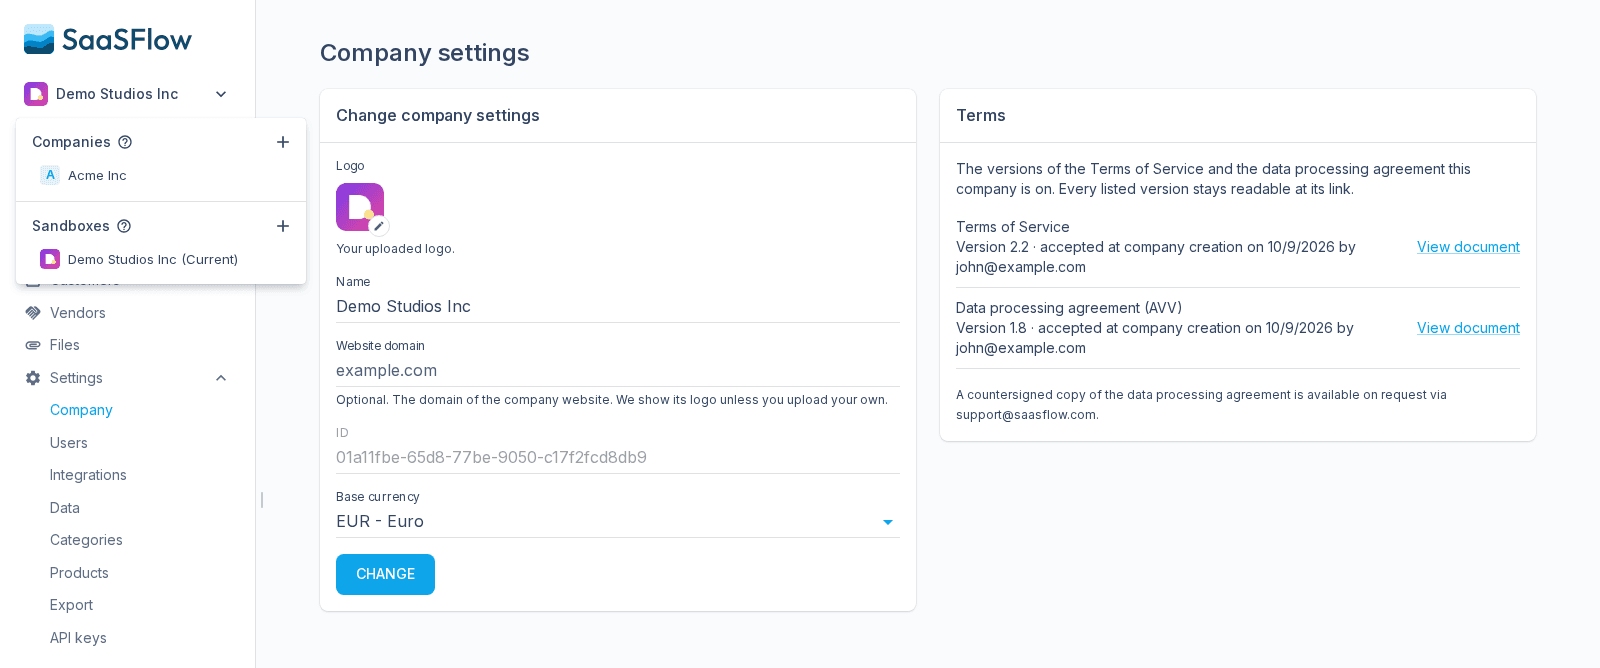Select Demo Studios Inc (Current) sandbox
The height and width of the screenshot is (668, 1600).
click(161, 259)
